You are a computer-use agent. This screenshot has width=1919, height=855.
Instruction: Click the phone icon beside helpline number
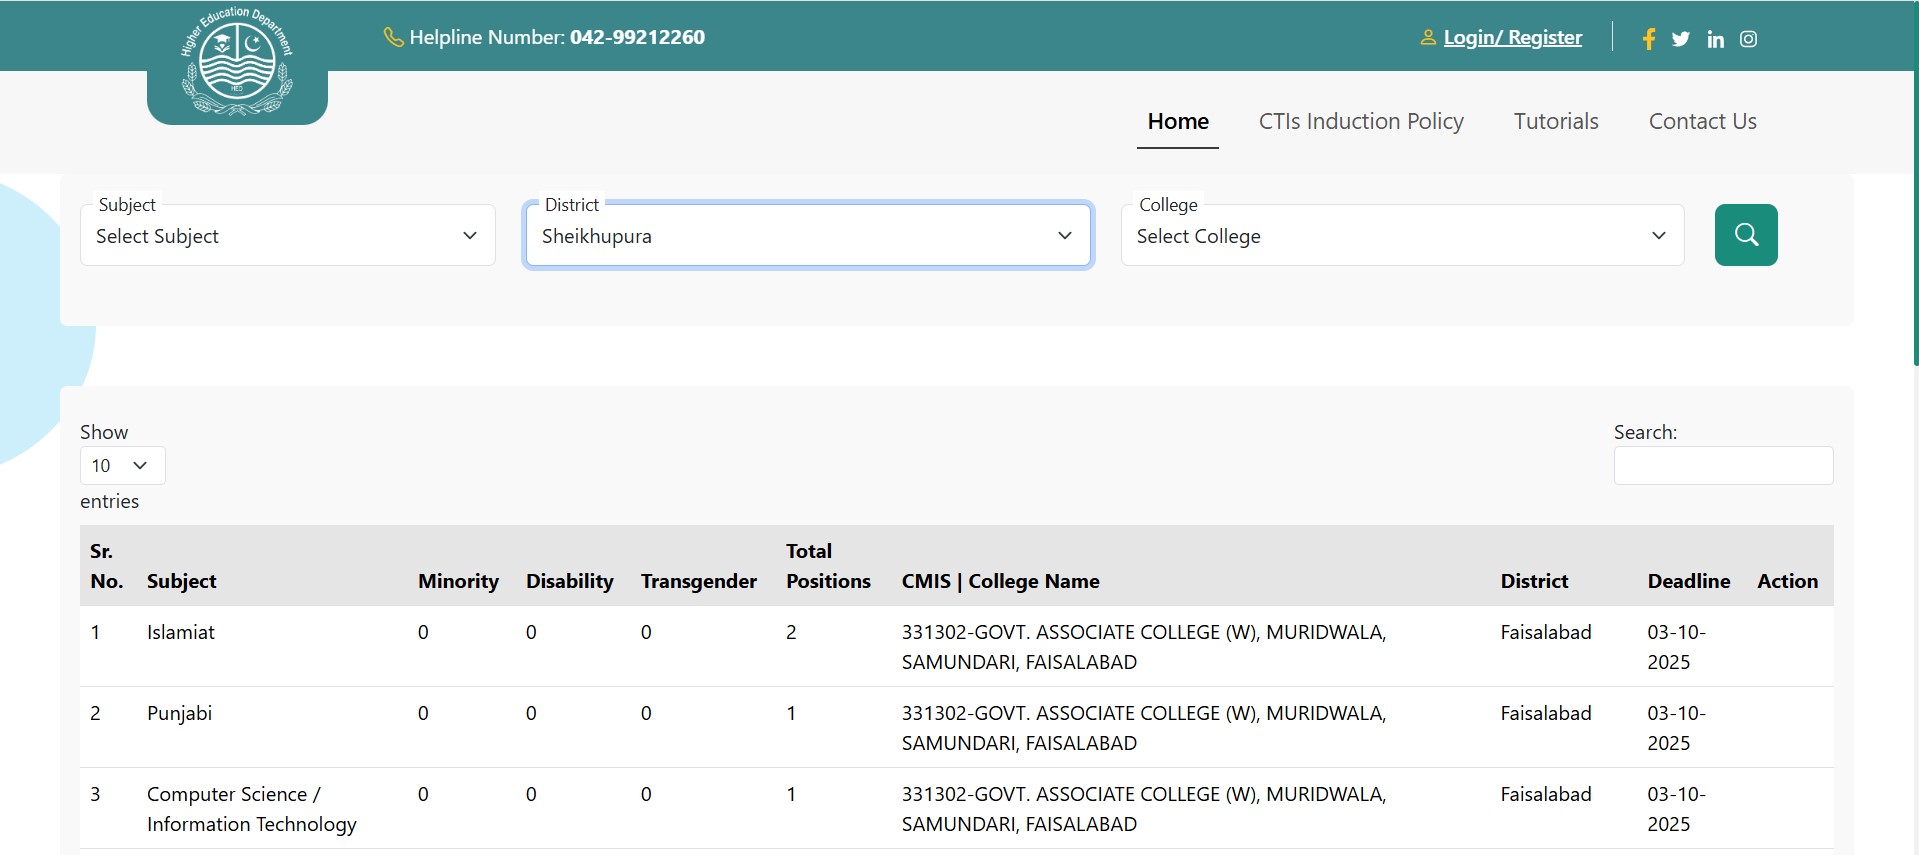[393, 38]
